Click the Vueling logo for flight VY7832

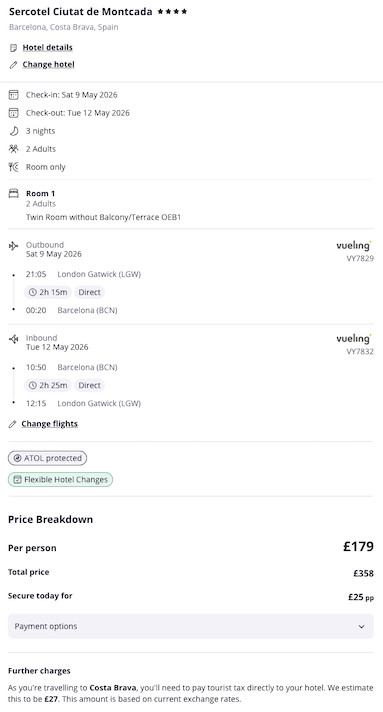click(354, 339)
